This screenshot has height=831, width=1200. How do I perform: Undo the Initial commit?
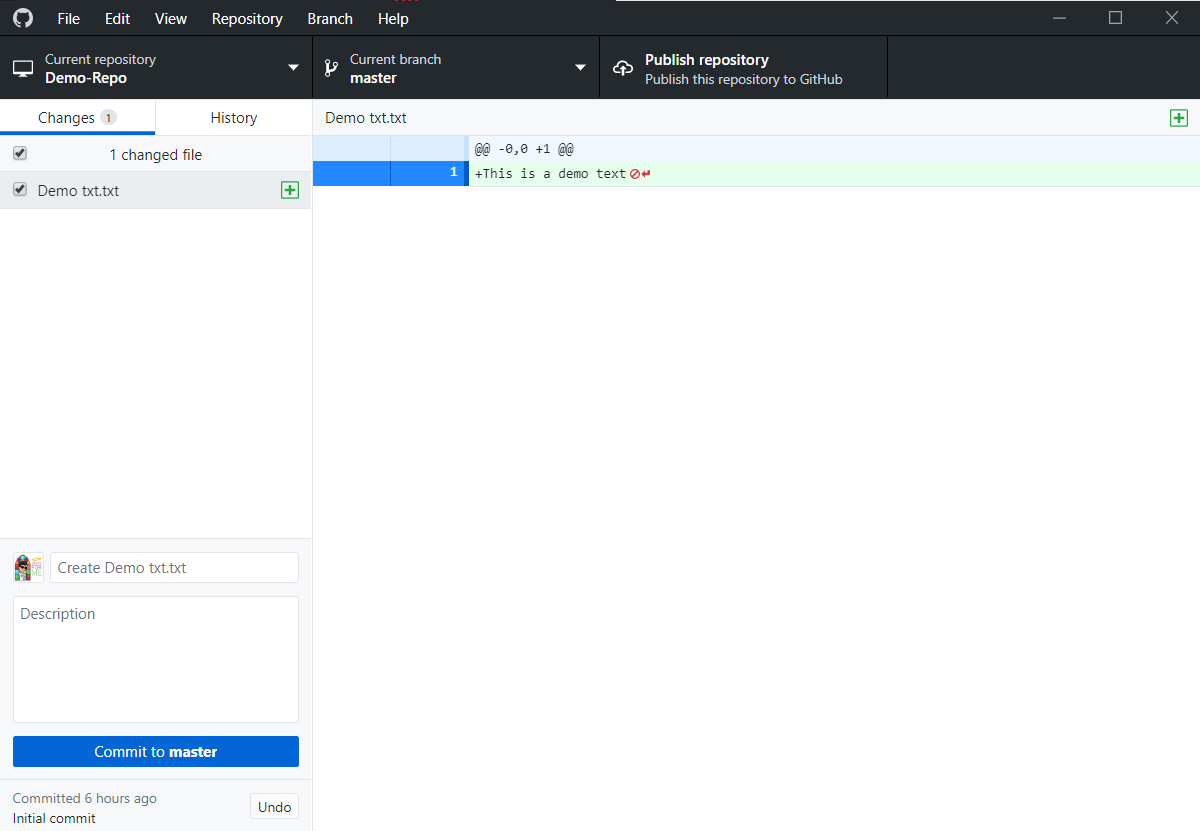click(274, 806)
